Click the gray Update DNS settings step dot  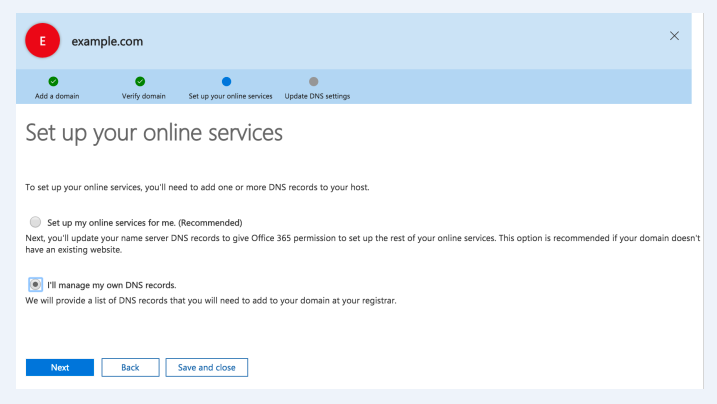click(314, 81)
